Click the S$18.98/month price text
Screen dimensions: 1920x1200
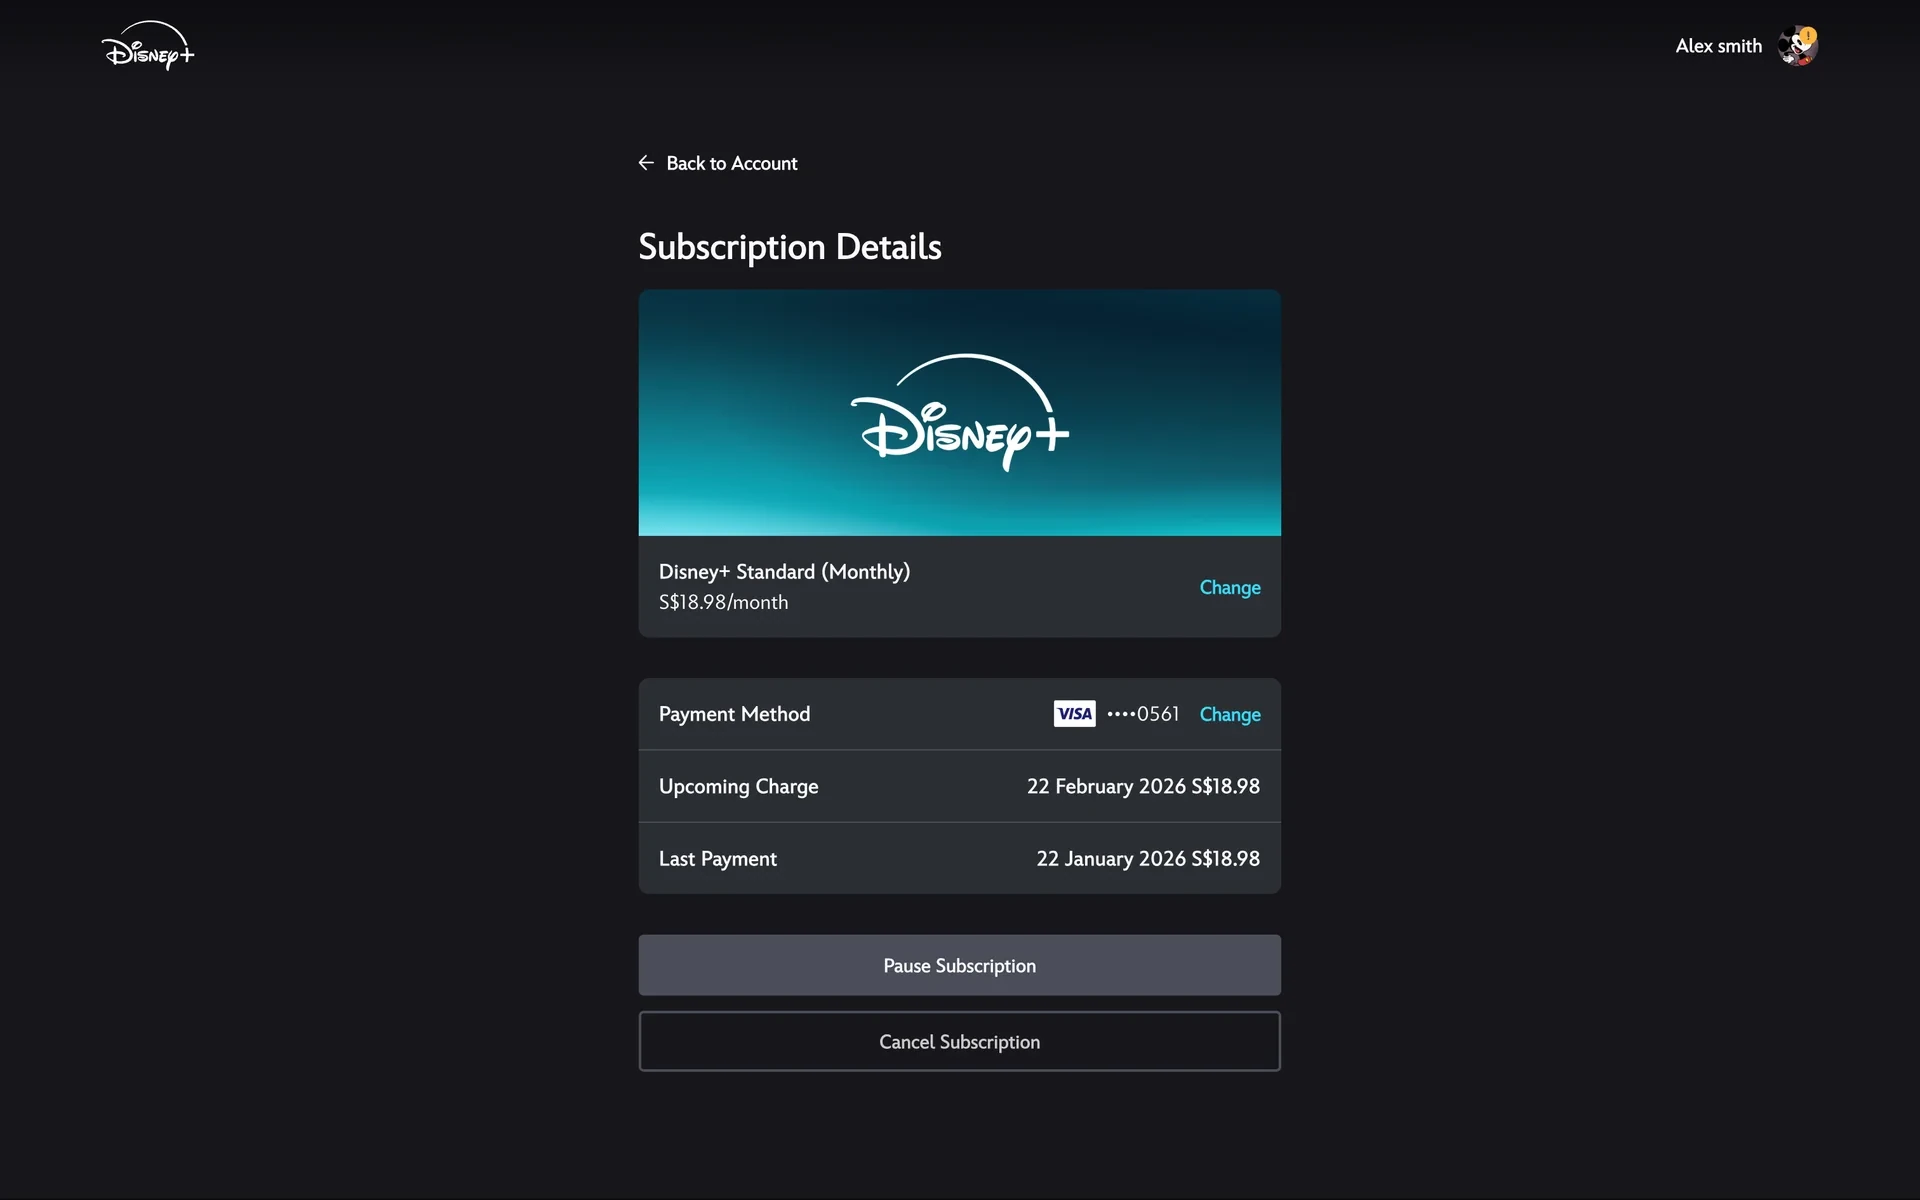[x=723, y=602]
